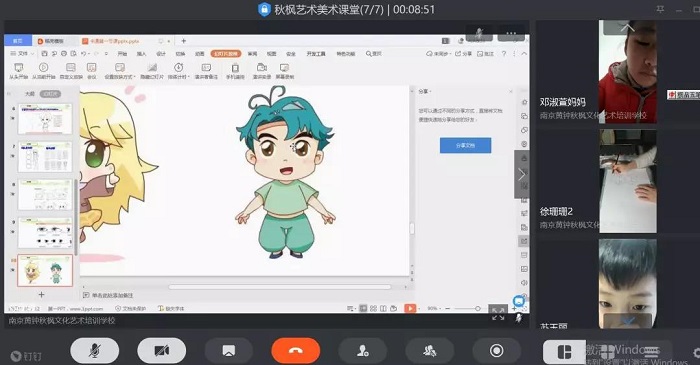The height and width of the screenshot is (365, 700).
Task: Select the "插入" ribbon tab
Action: coord(142,54)
